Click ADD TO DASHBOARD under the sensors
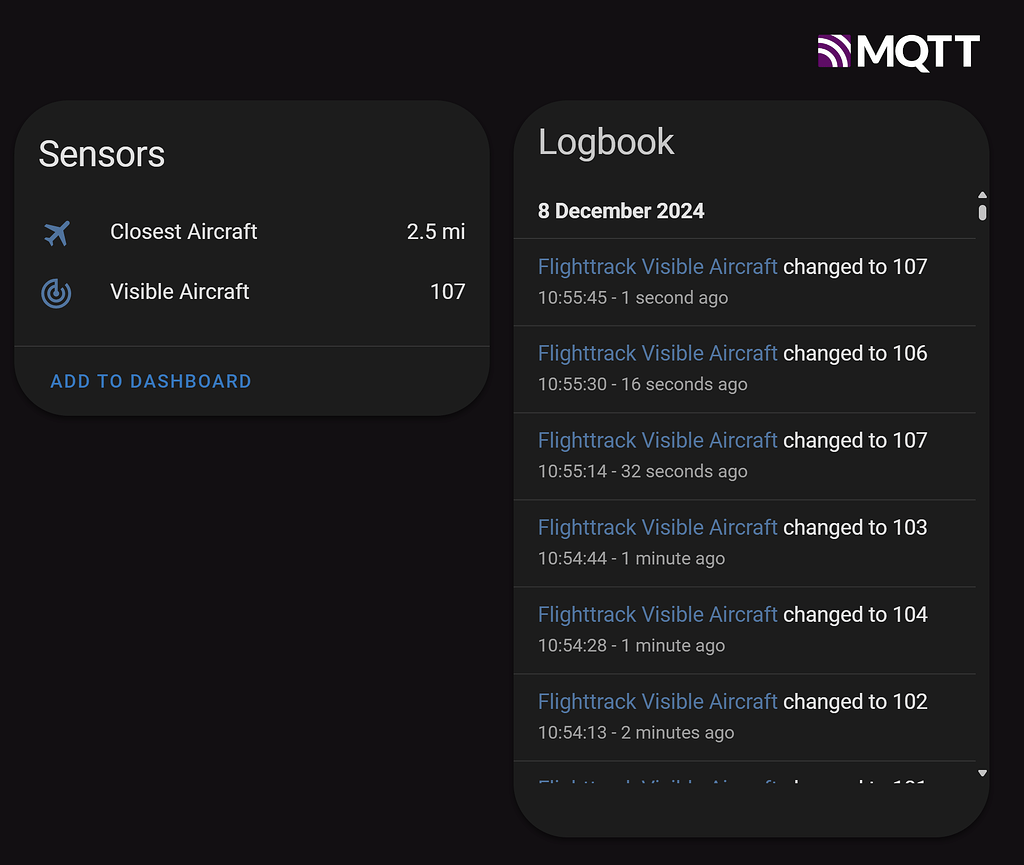 click(x=150, y=381)
